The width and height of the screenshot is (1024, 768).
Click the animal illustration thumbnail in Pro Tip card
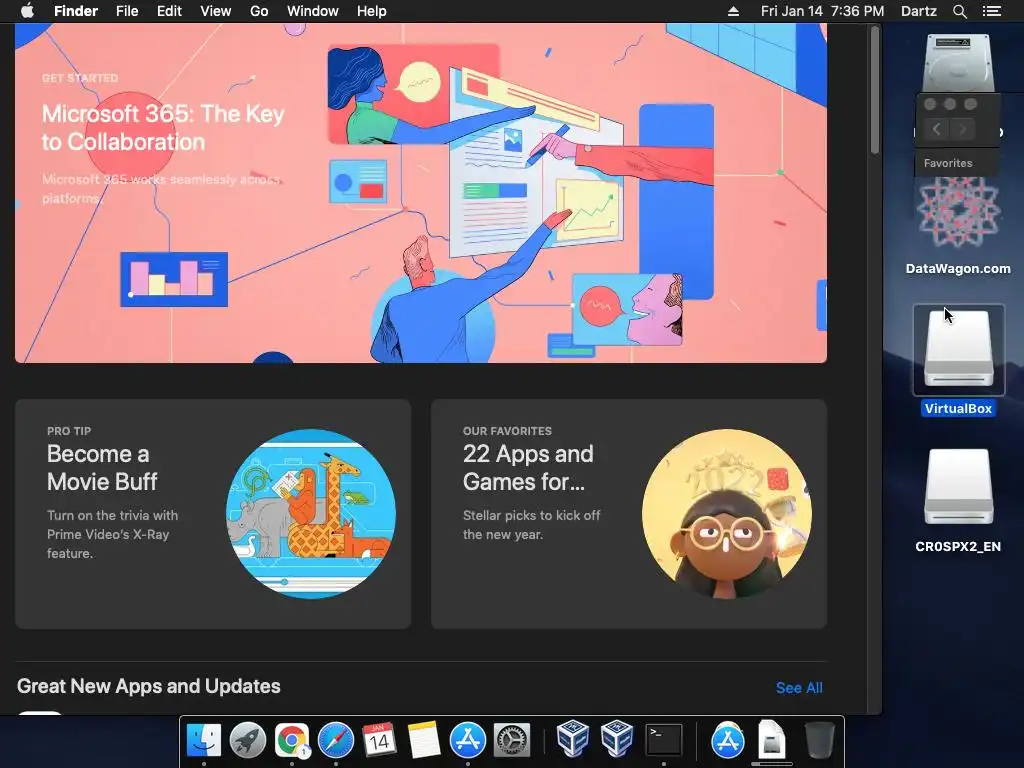[x=311, y=514]
